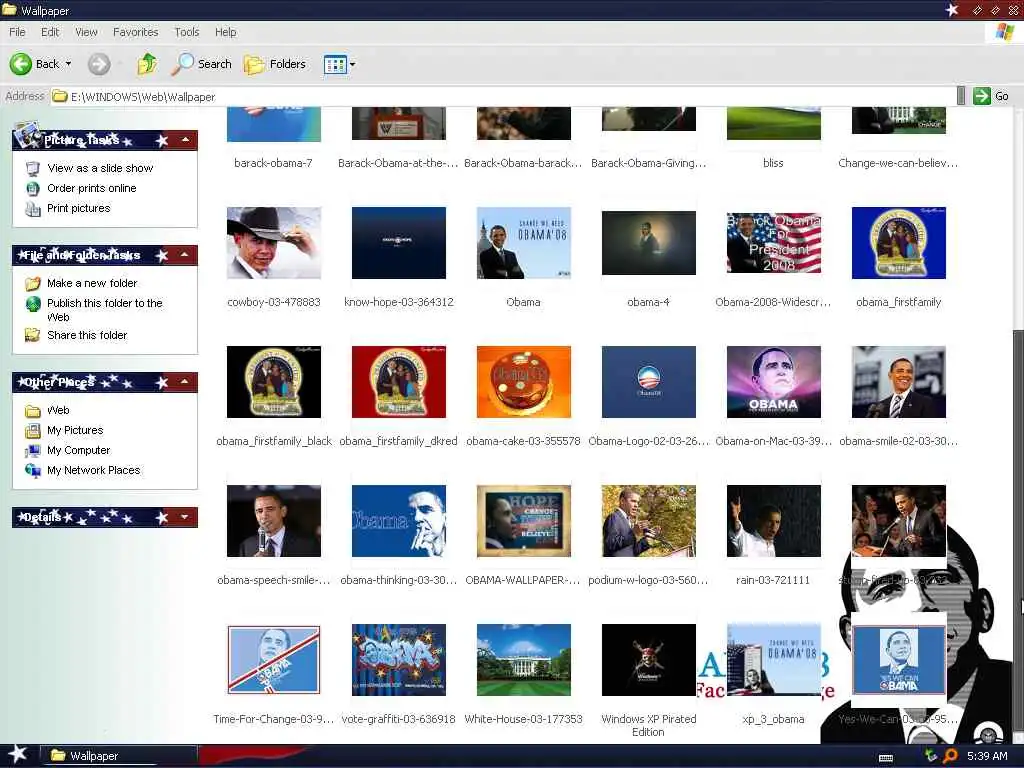
Task: Click Share this folder link
Action: click(87, 335)
